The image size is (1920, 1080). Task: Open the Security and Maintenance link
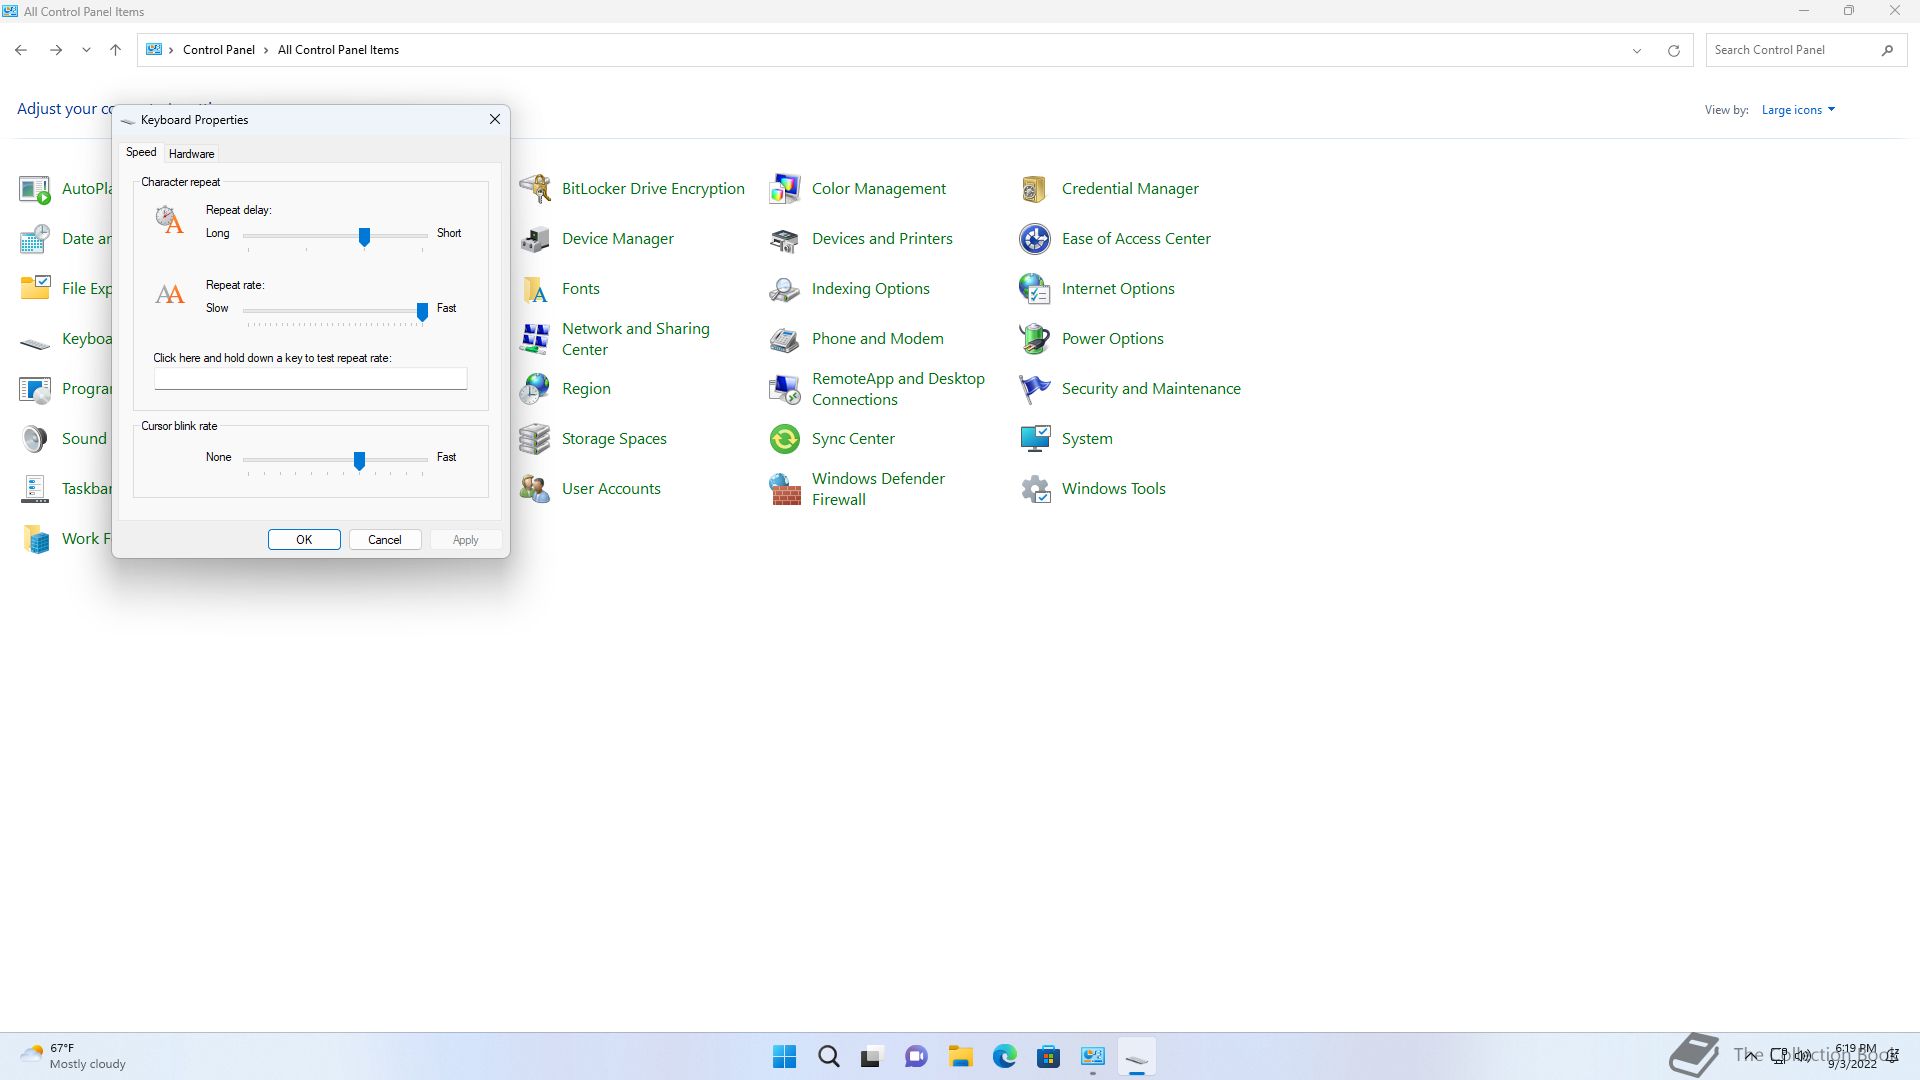point(1151,389)
